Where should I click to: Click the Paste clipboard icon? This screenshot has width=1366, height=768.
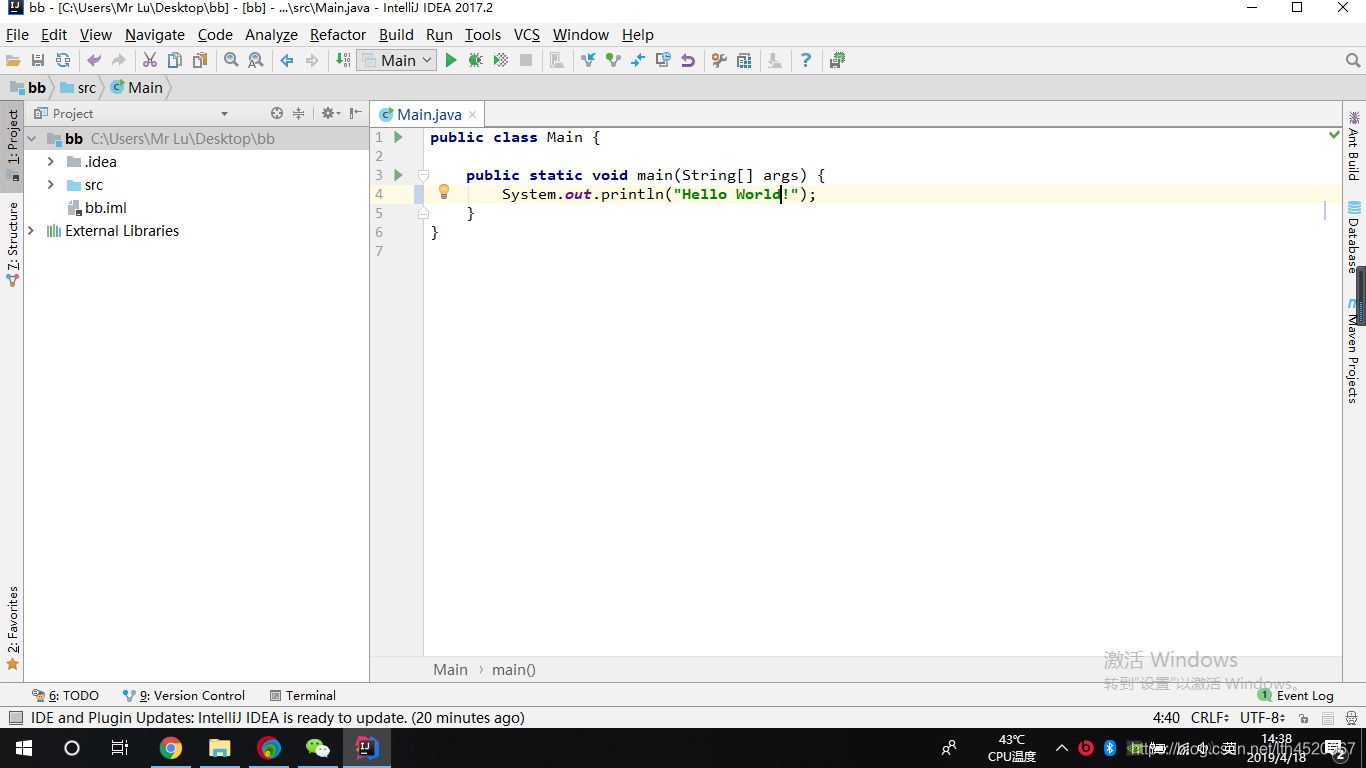tap(200, 61)
